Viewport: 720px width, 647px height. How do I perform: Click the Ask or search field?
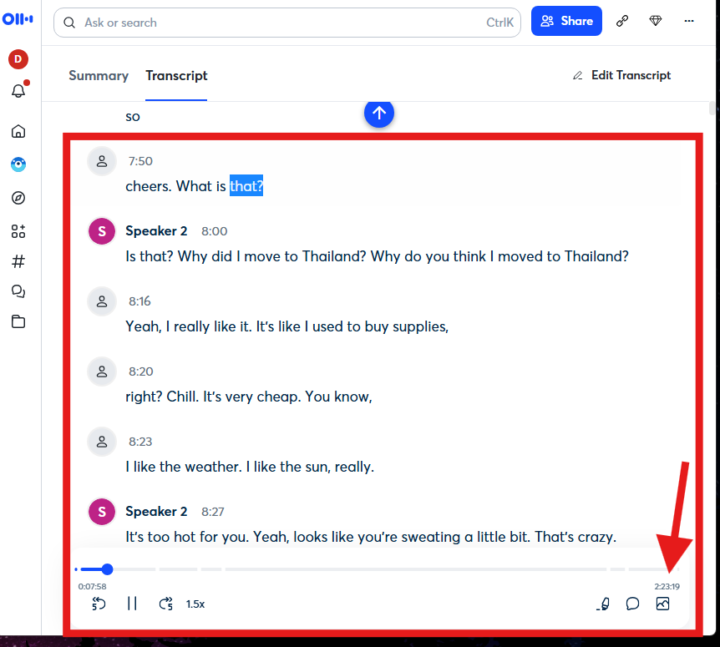[287, 23]
